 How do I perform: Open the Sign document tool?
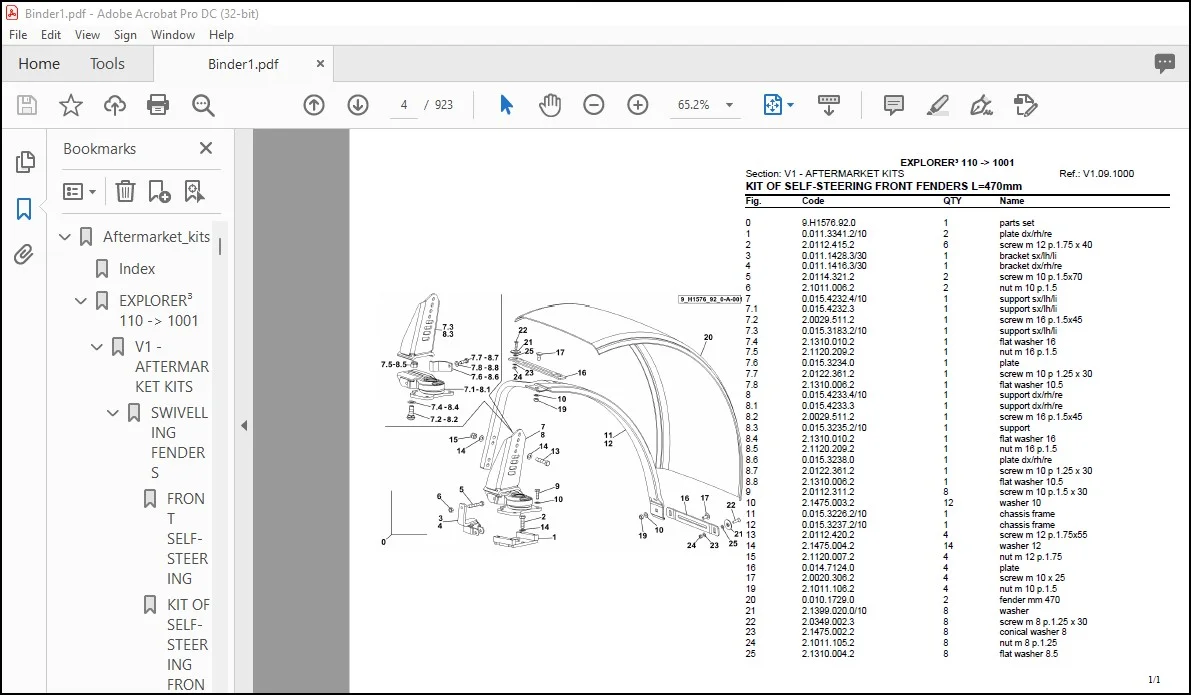[981, 105]
